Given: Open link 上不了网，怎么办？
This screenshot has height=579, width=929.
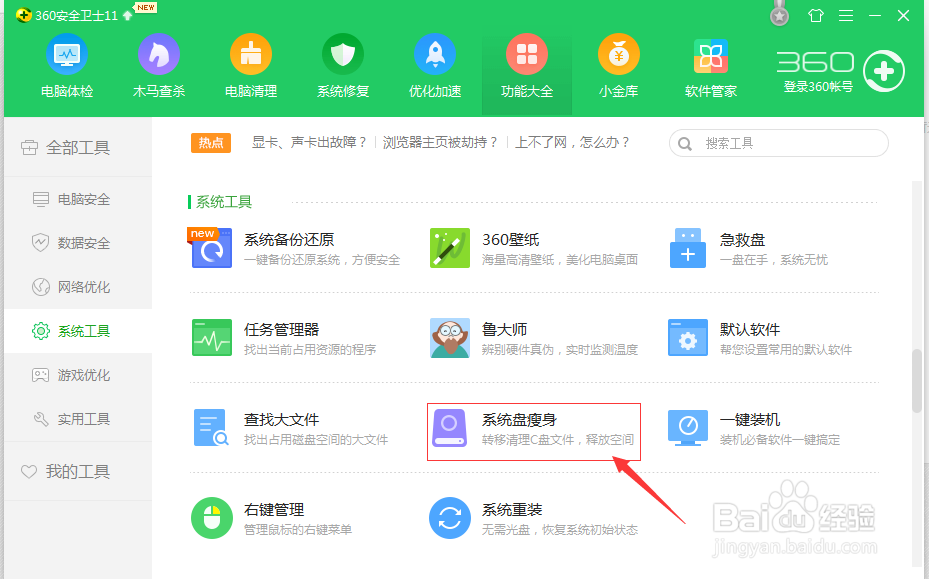Looking at the screenshot, I should 572,142.
